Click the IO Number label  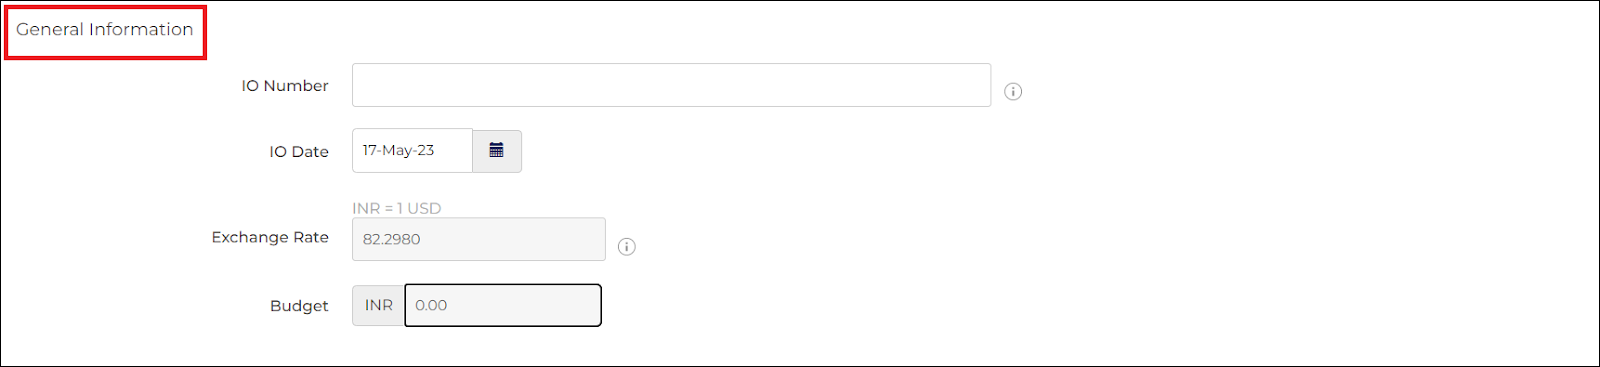click(285, 86)
